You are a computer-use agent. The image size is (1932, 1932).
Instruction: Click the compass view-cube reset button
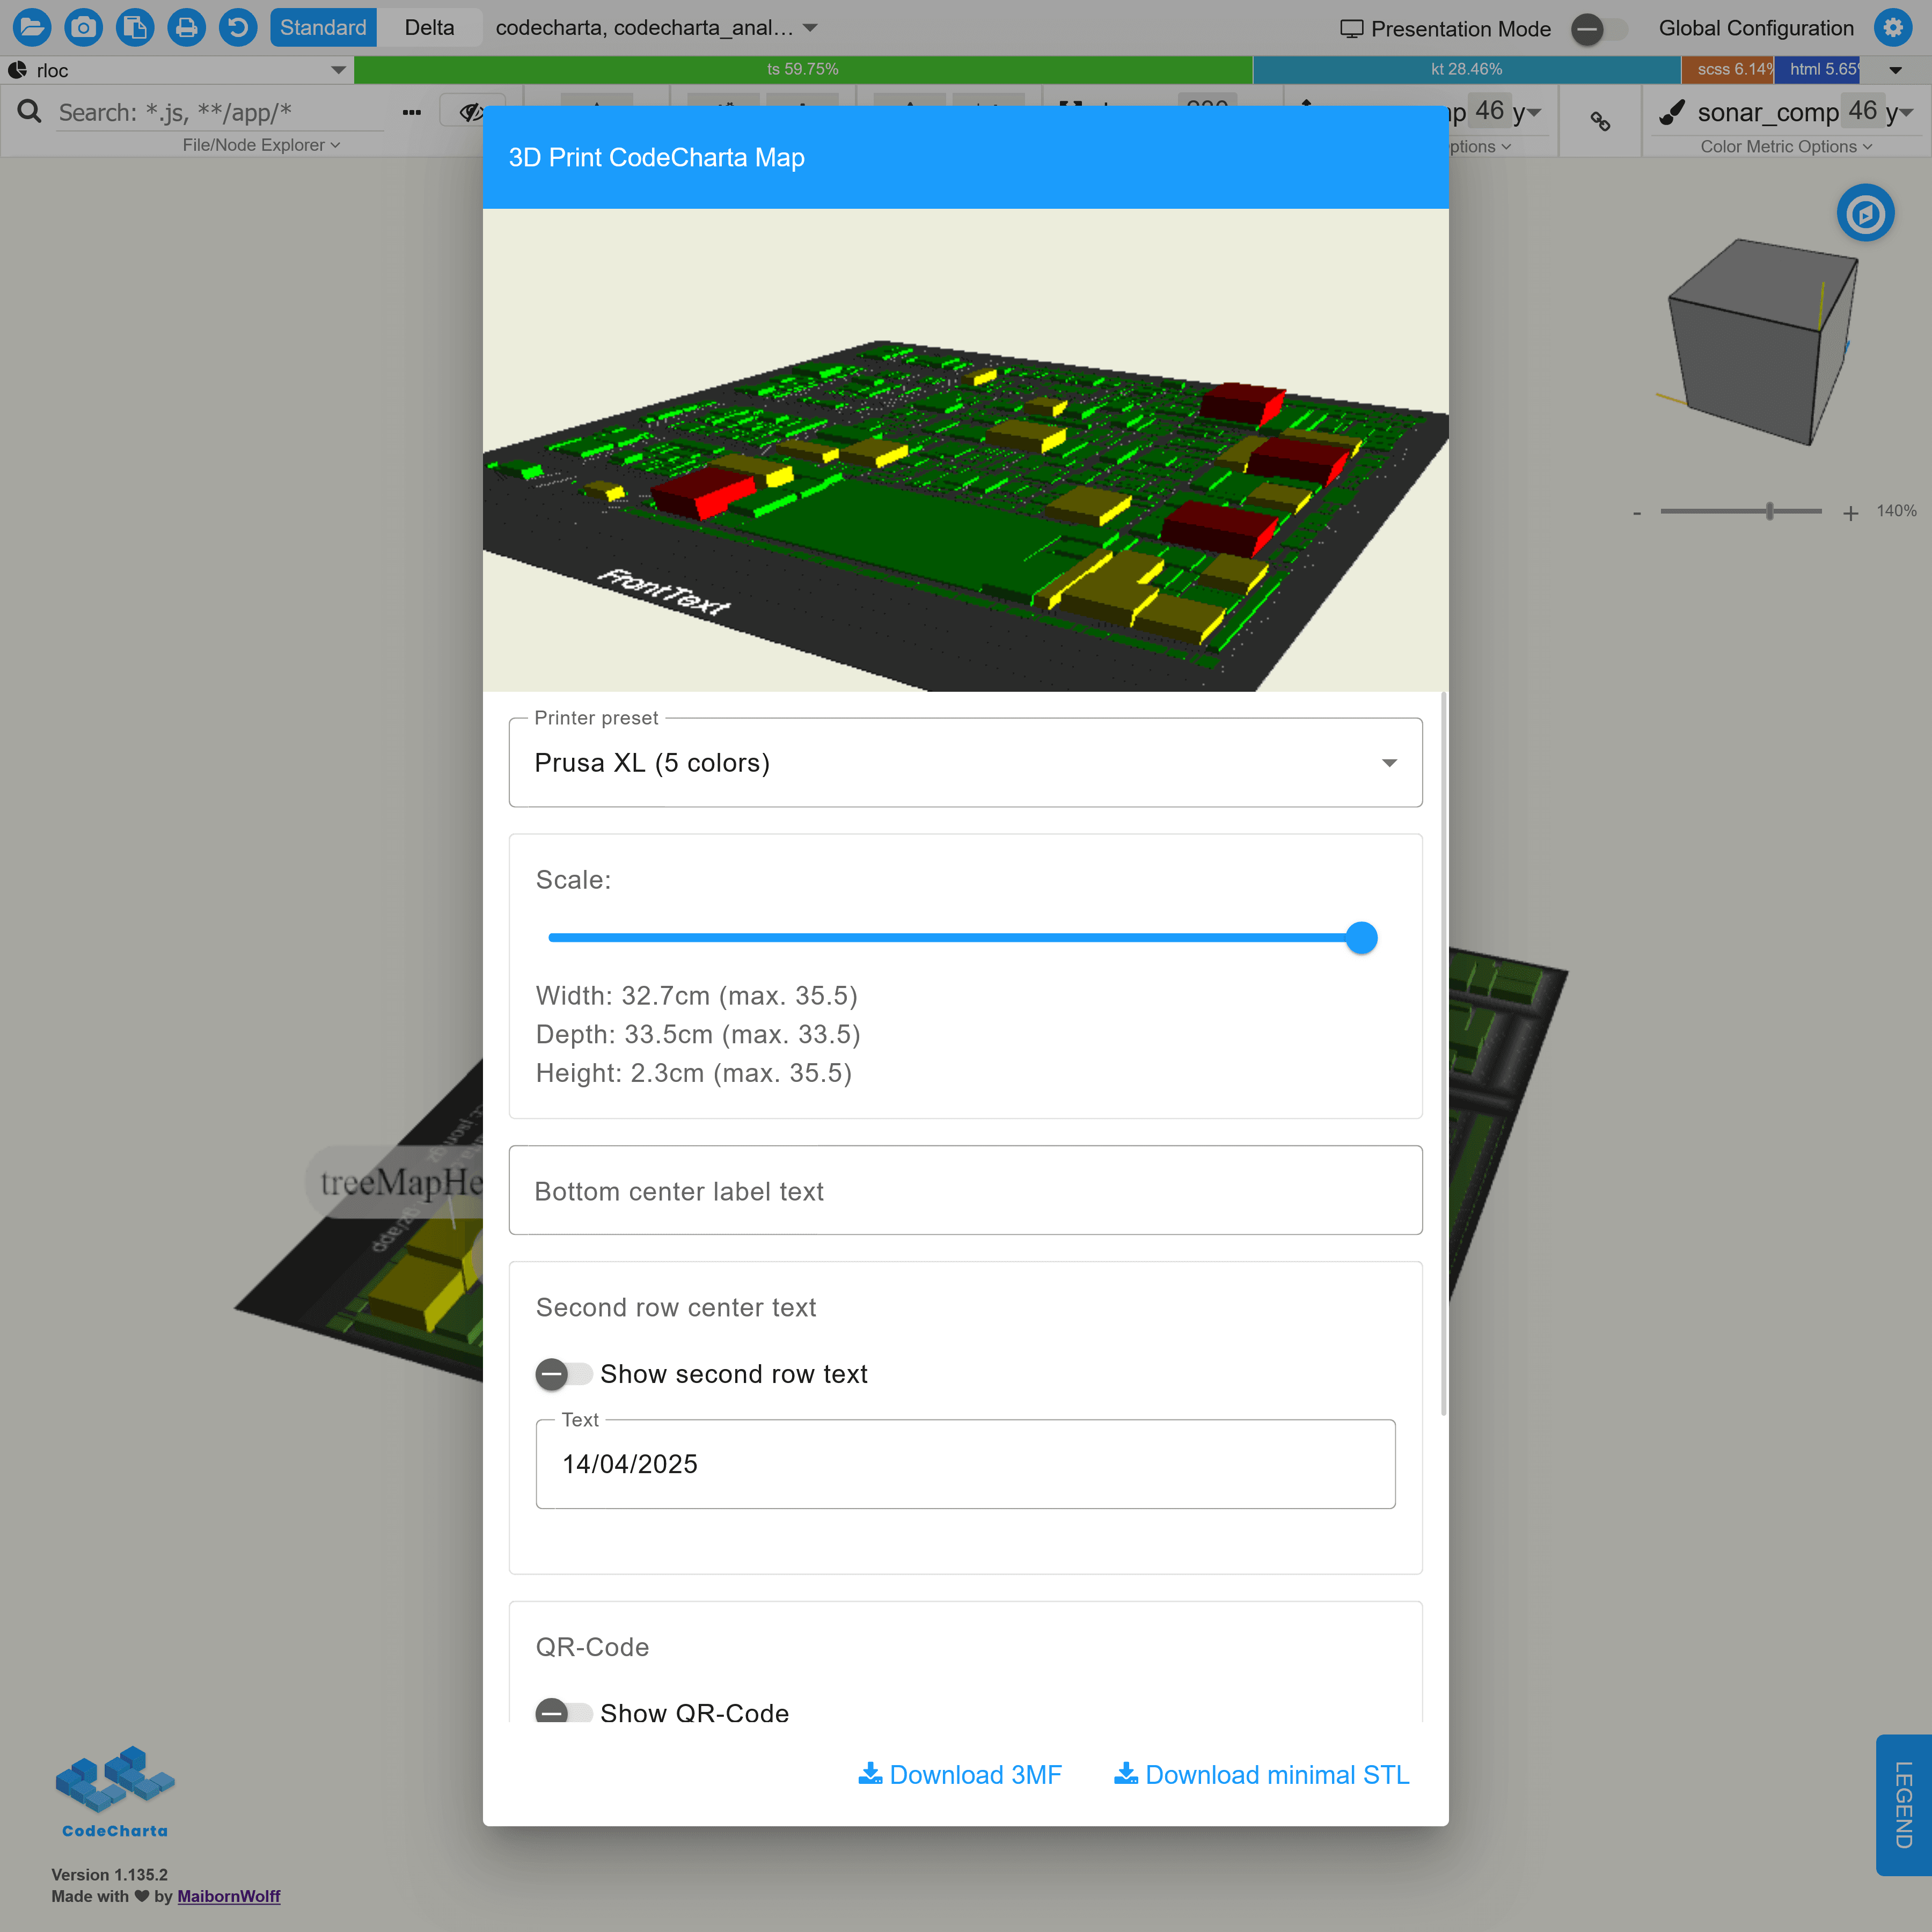pyautogui.click(x=1865, y=213)
